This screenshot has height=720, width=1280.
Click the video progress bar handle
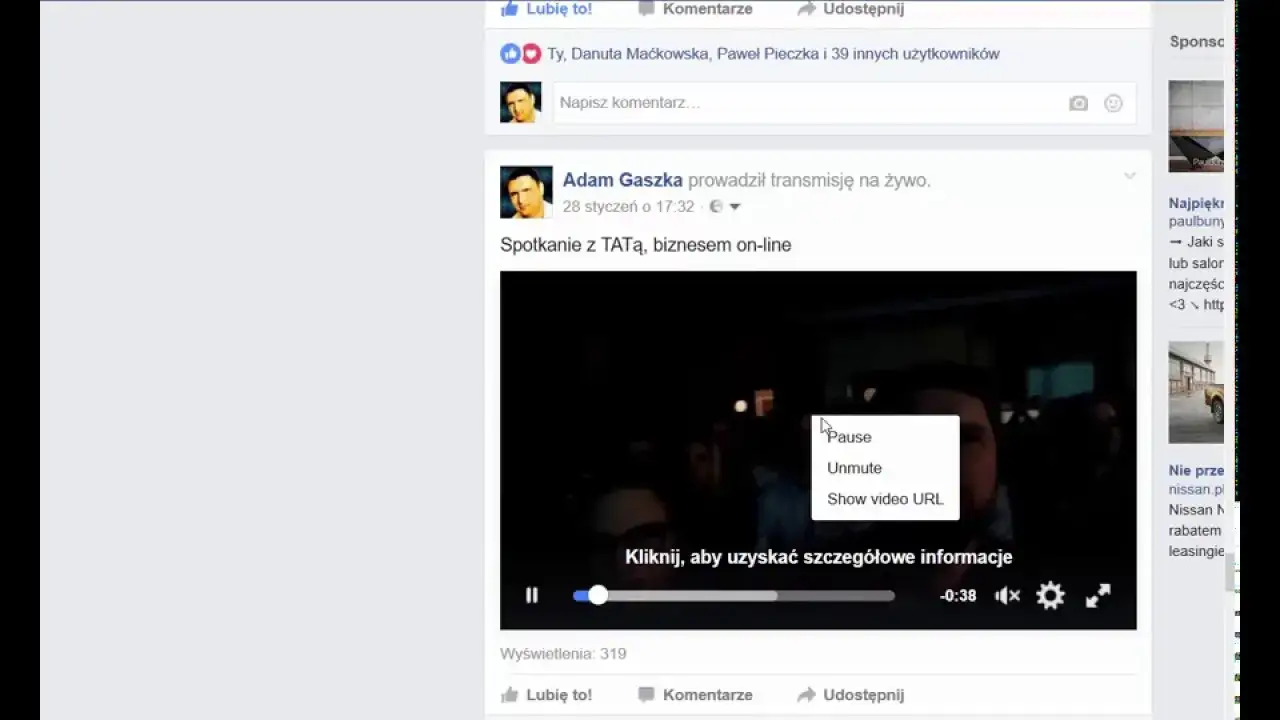[x=598, y=595]
